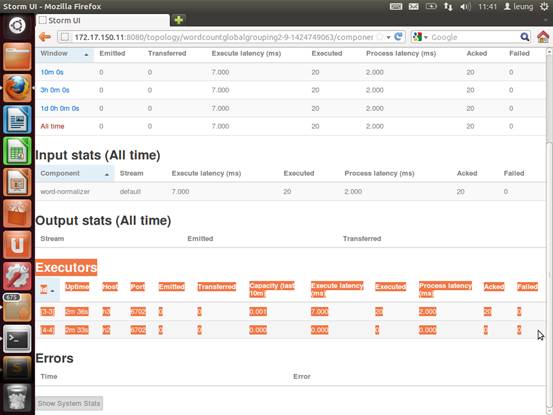553x415 pixels.
Task: Sort Executors by Capacity (last 10m) header
Action: click(x=272, y=289)
